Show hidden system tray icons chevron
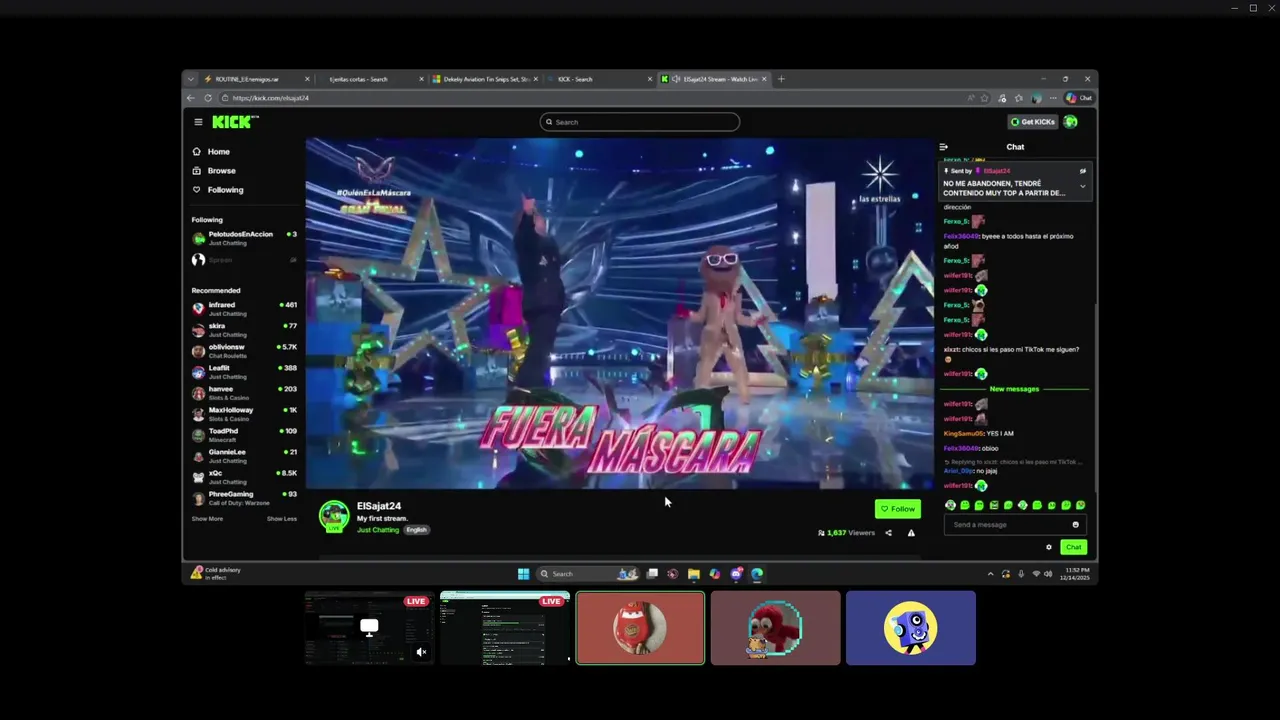This screenshot has height=720, width=1280. 991,574
